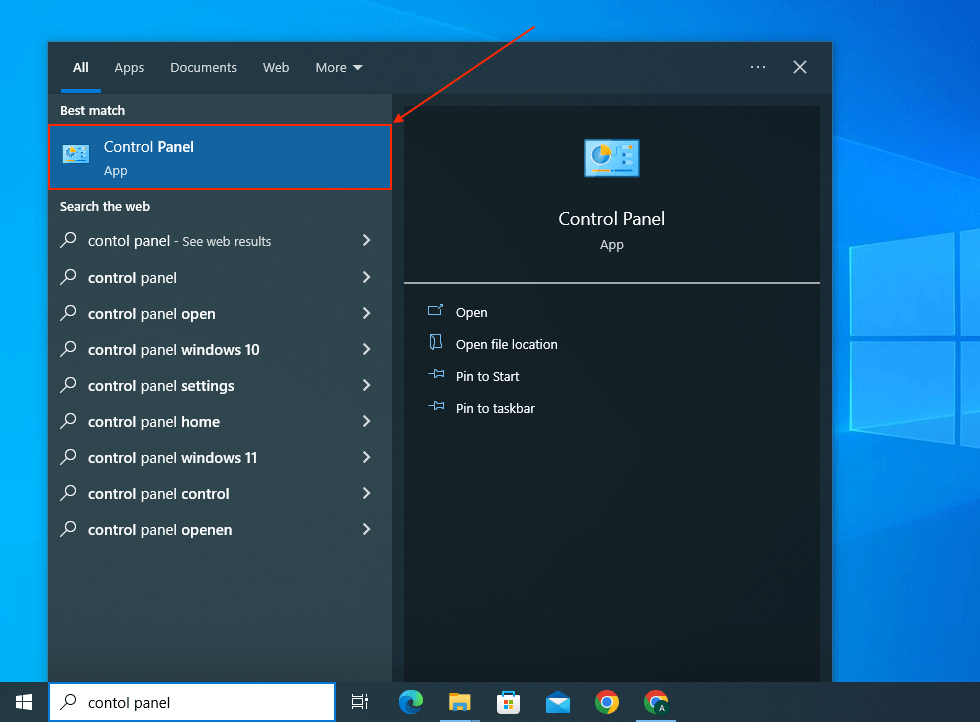Expand 'control panel settings' suggestion arrow
980x722 pixels.
(x=366, y=386)
